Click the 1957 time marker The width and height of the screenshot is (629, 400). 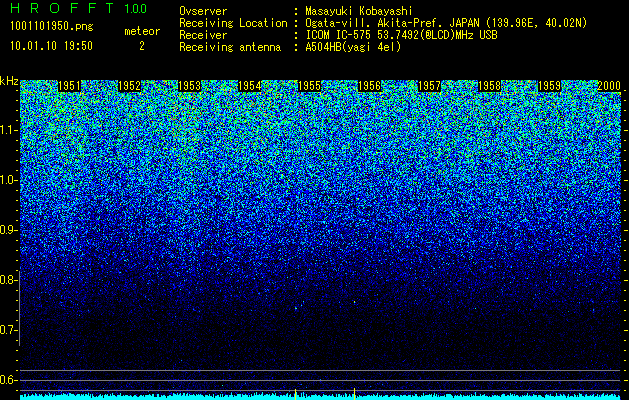pyautogui.click(x=429, y=86)
